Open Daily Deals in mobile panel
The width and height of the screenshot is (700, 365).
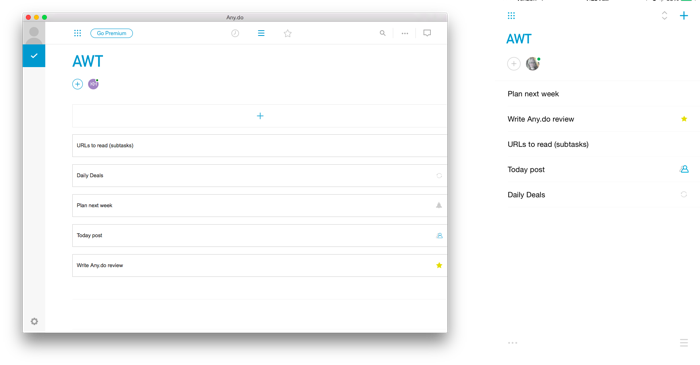click(598, 195)
